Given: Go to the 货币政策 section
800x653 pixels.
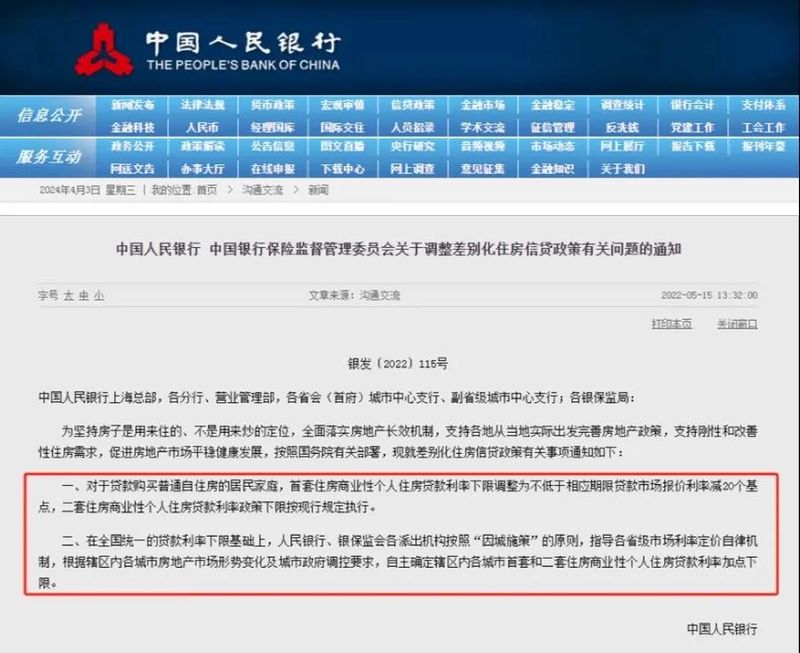Looking at the screenshot, I should tap(272, 105).
